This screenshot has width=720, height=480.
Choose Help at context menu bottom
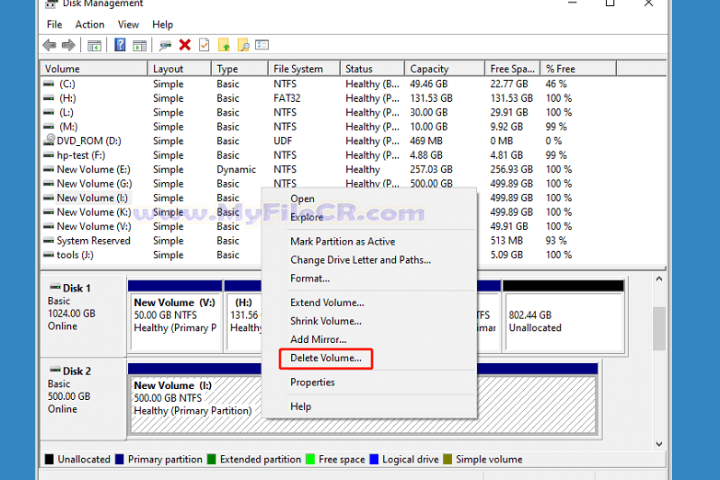point(300,407)
